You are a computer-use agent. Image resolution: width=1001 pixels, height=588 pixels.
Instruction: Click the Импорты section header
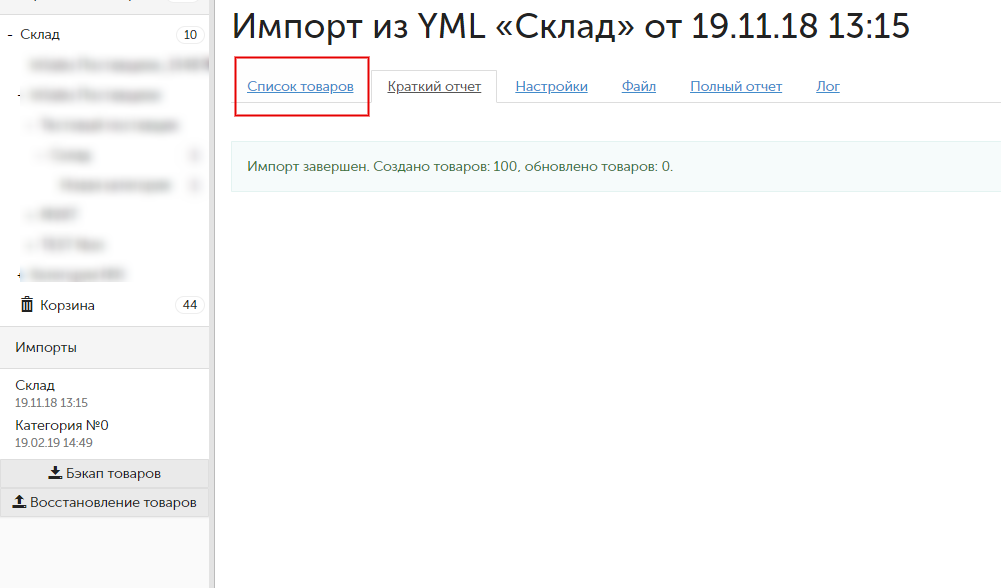pos(46,348)
